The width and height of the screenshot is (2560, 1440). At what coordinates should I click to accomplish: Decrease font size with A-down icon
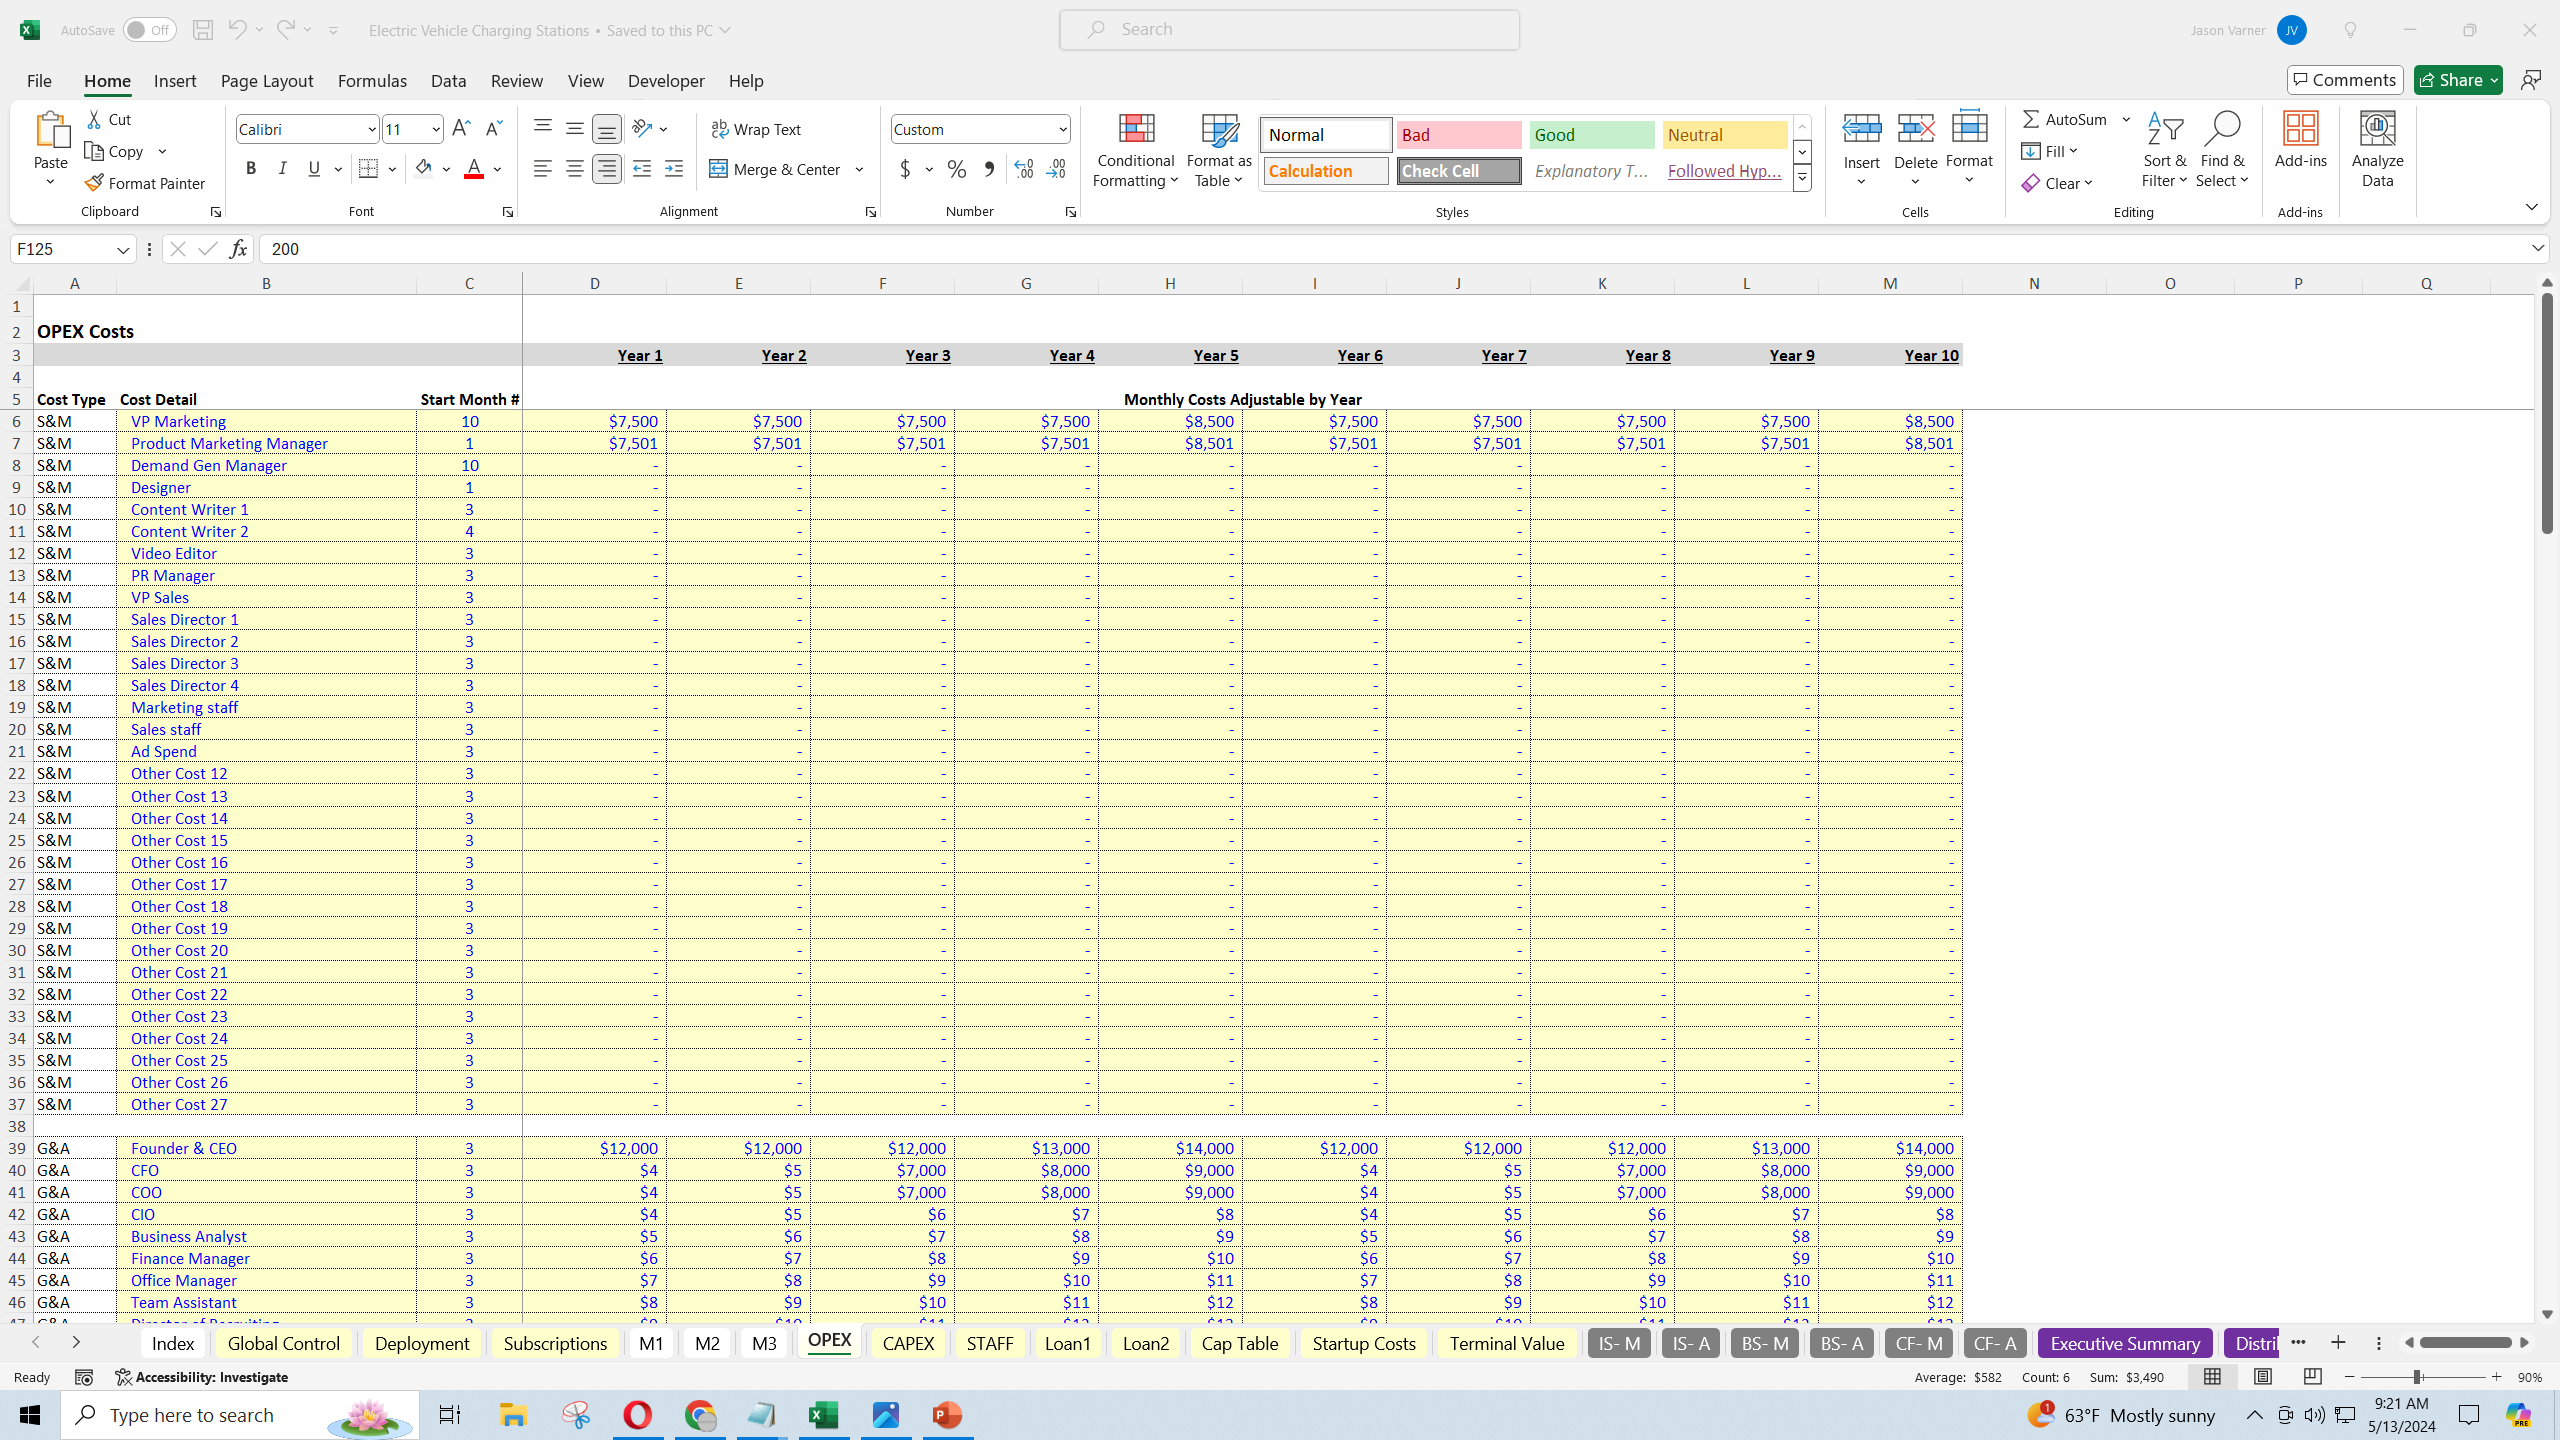[x=493, y=128]
